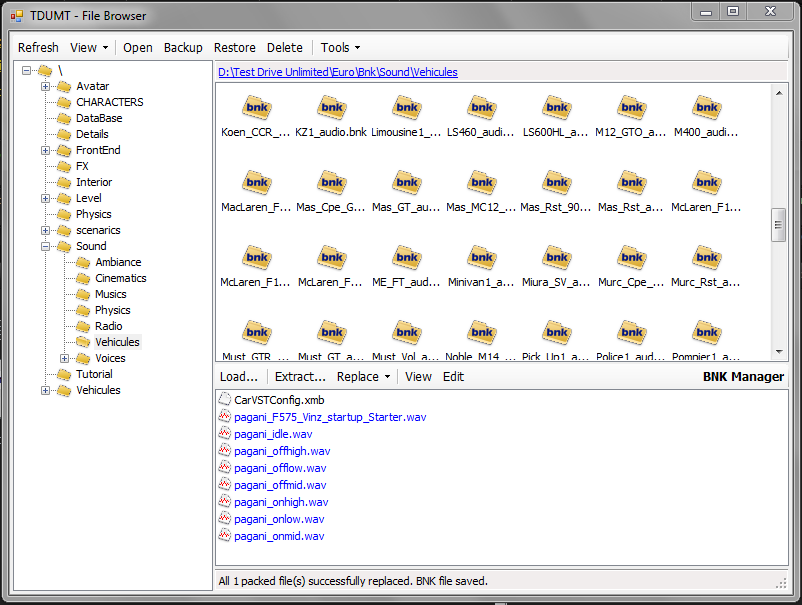Expand the Avatar folder tree node
Image resolution: width=802 pixels, height=605 pixels.
(46, 86)
